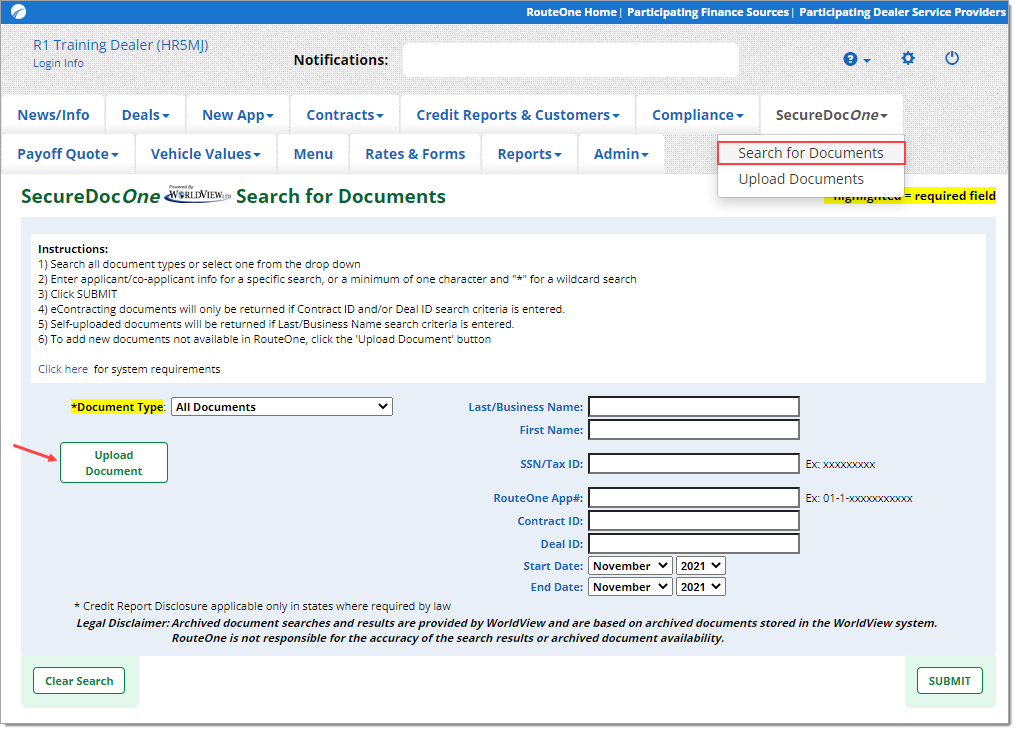The height and width of the screenshot is (731, 1016).
Task: Focus the SSN/Tax ID field
Action: pos(693,463)
